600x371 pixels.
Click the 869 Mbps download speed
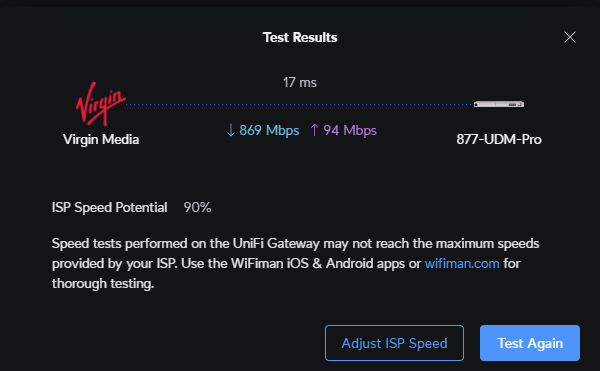(269, 130)
